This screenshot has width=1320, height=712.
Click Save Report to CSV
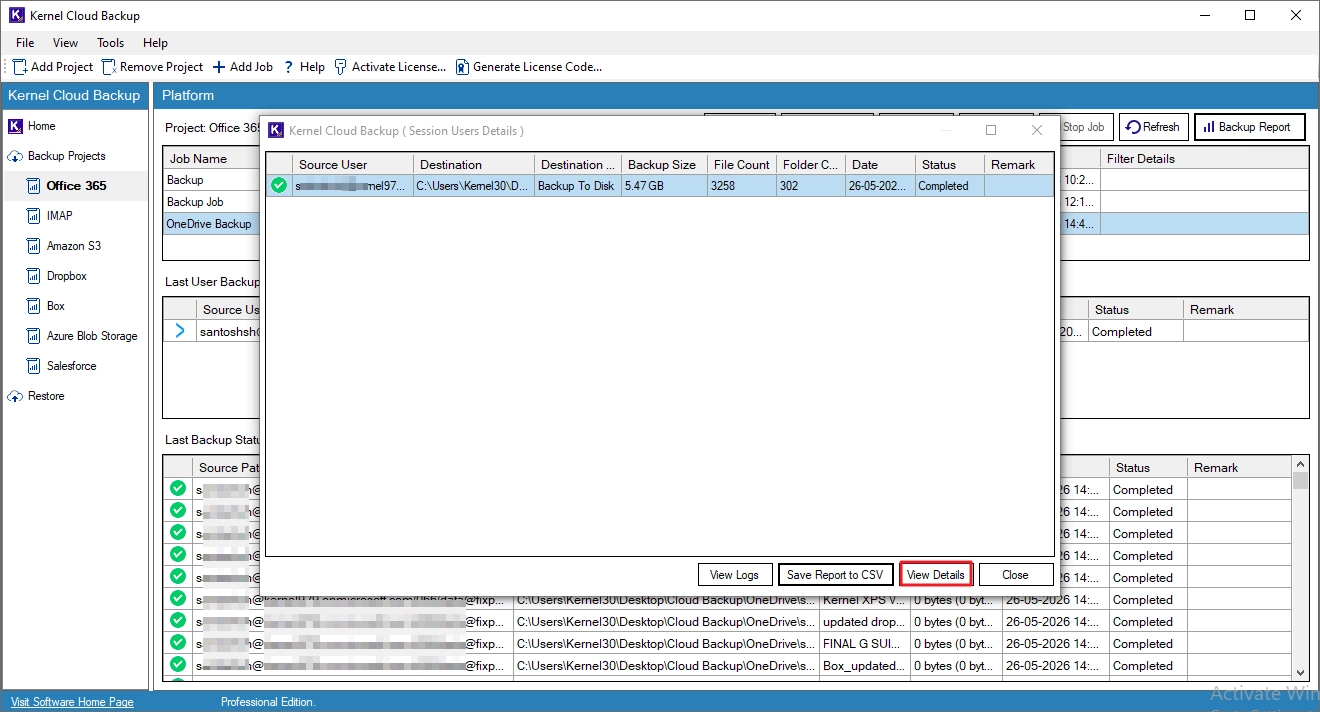pyautogui.click(x=835, y=575)
